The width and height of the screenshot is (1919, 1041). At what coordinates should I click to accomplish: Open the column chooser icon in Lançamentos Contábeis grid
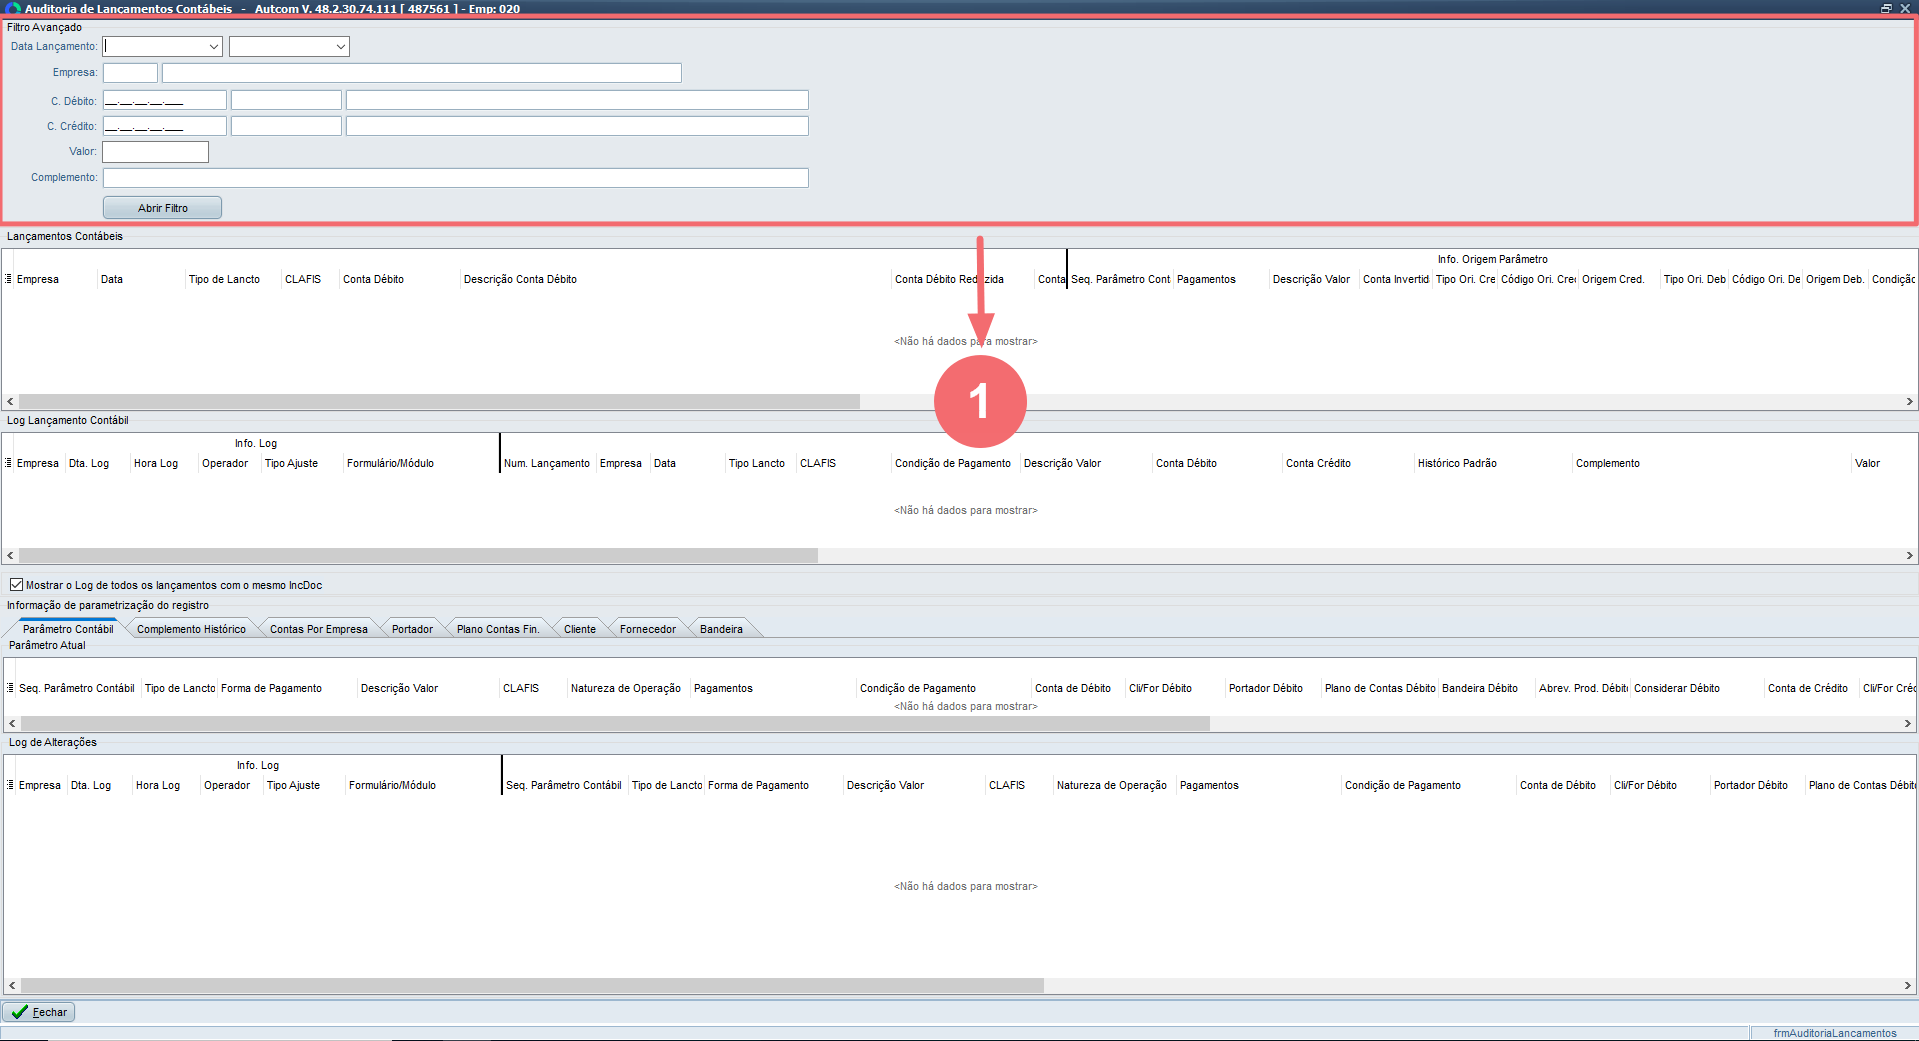(9, 279)
